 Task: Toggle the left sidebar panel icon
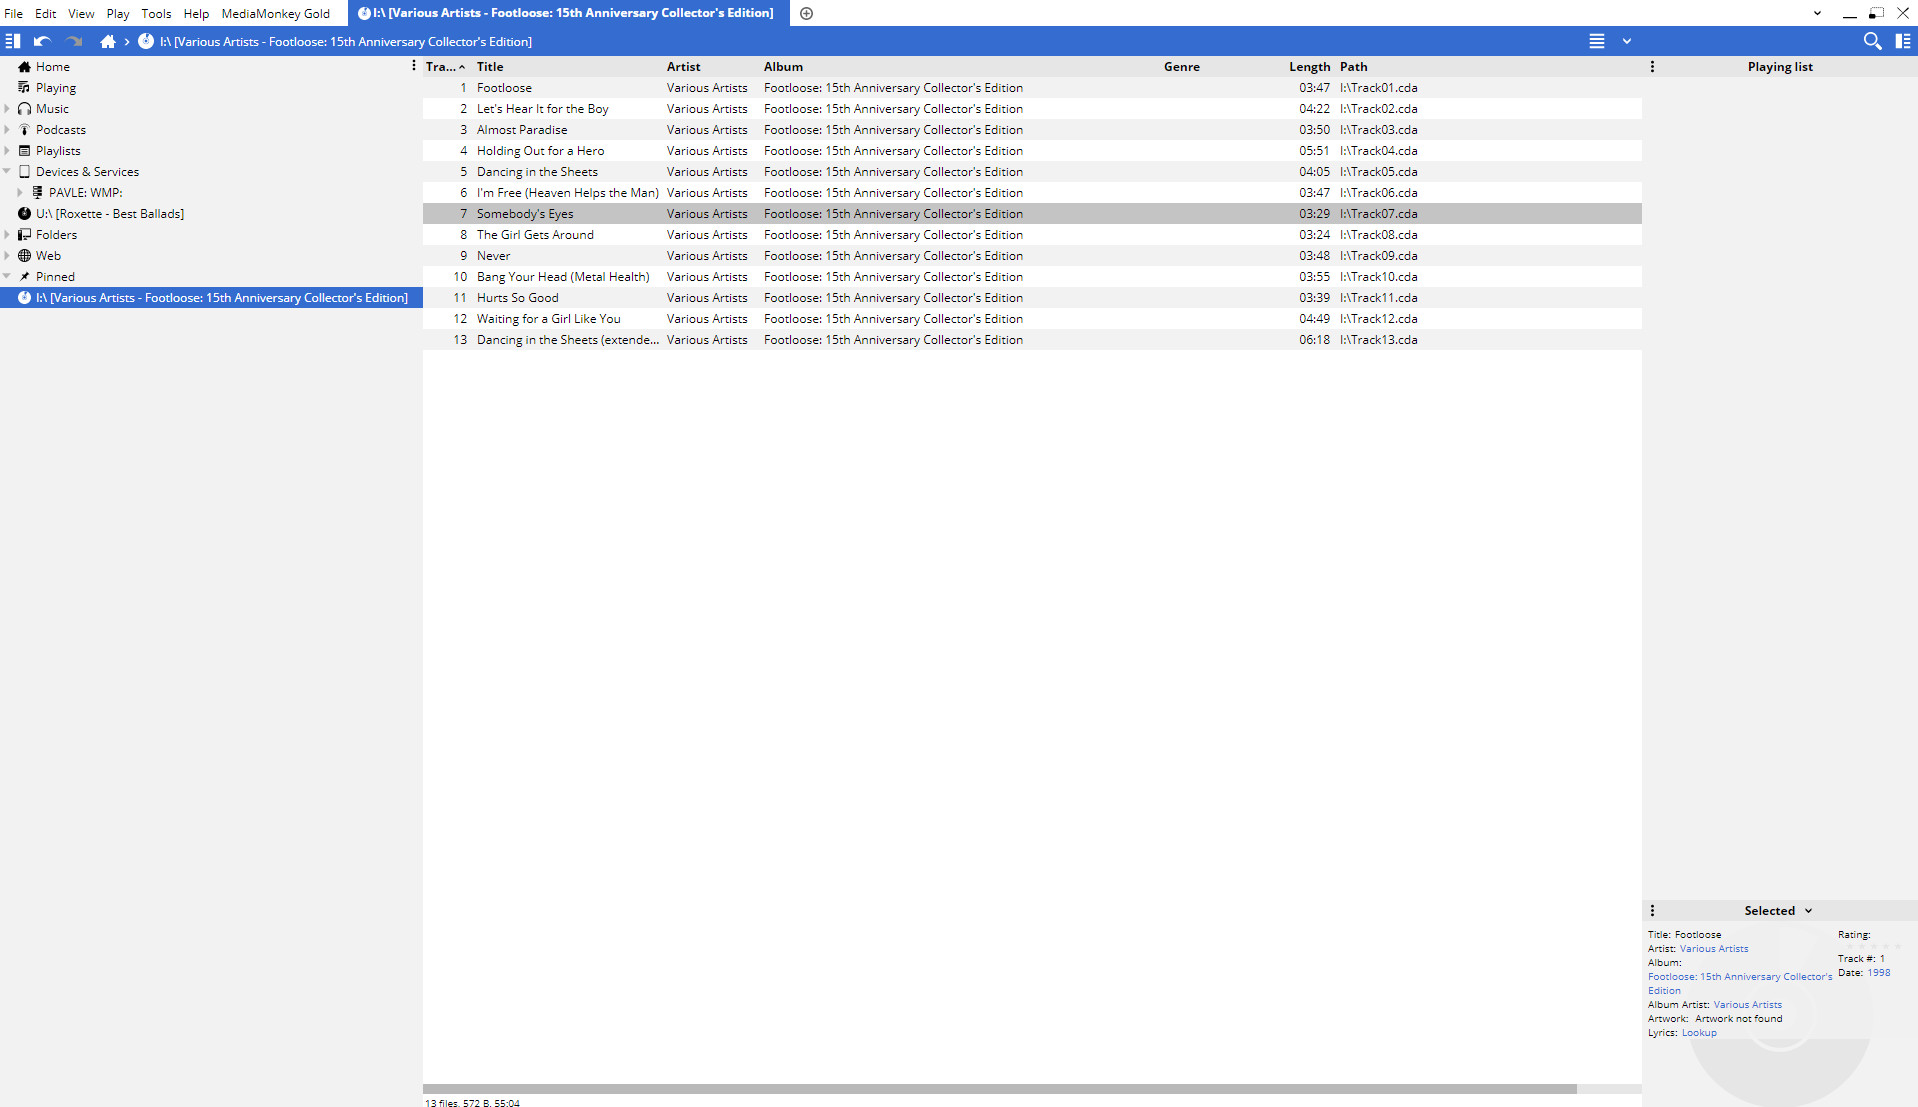[13, 41]
